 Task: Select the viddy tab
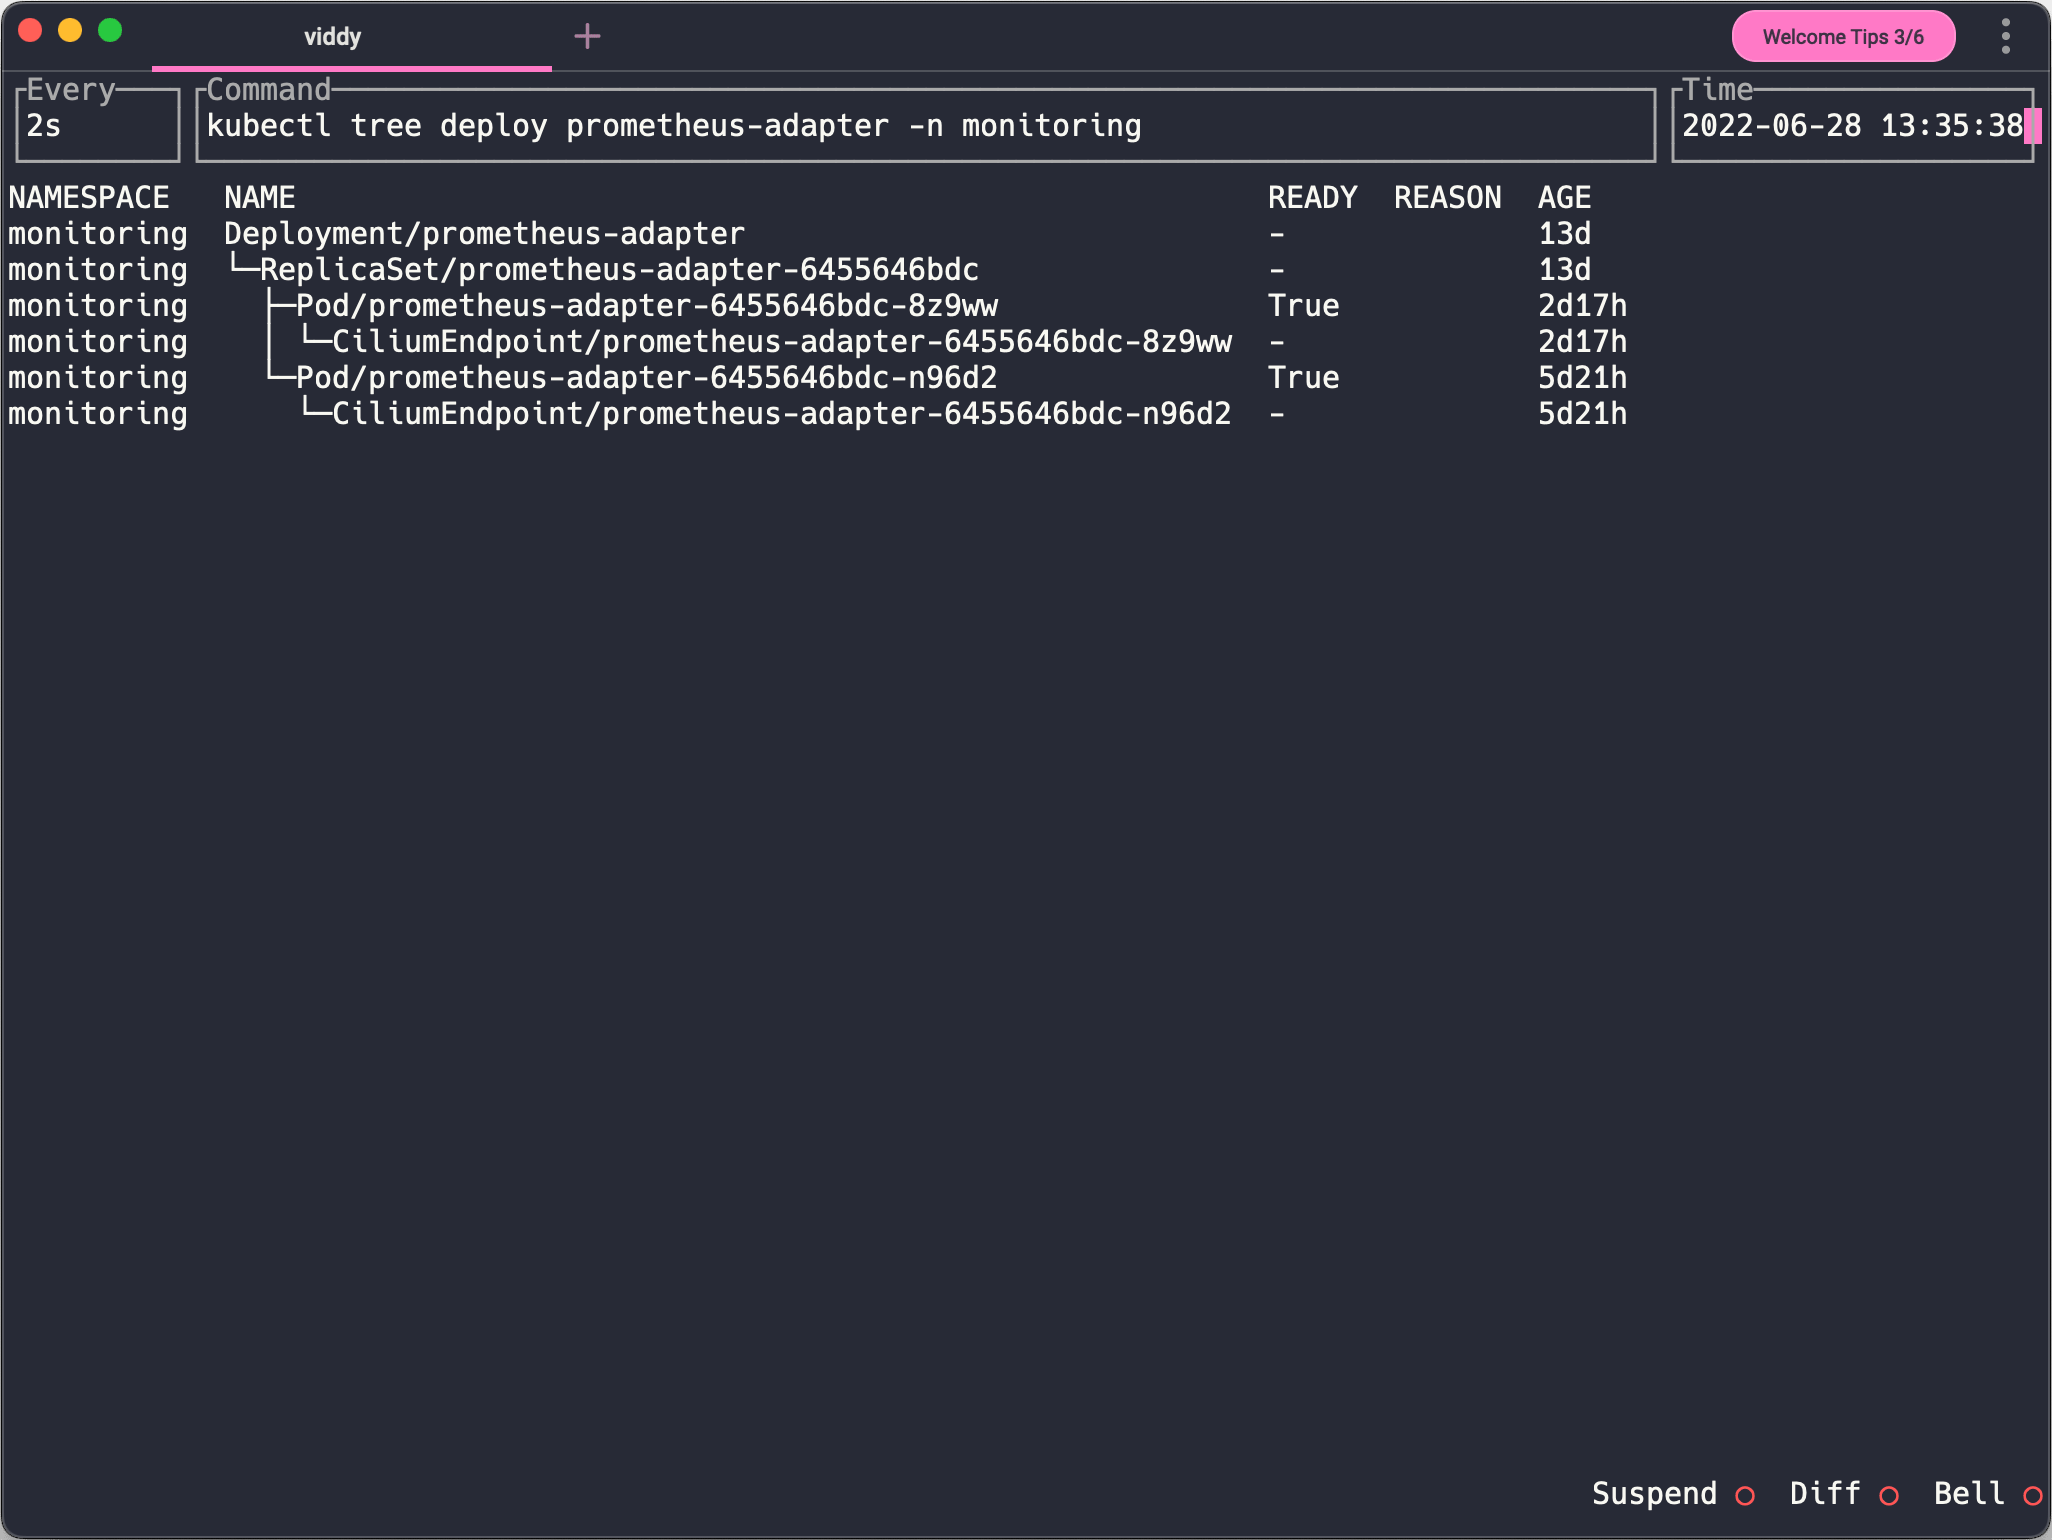click(x=333, y=37)
